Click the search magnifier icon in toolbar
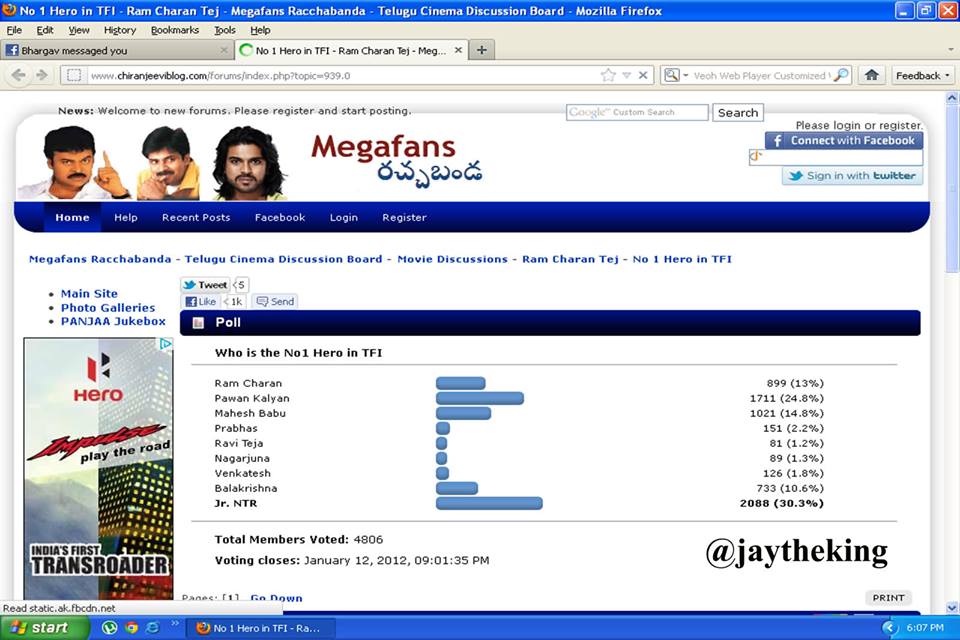The height and width of the screenshot is (640, 960). (841, 75)
